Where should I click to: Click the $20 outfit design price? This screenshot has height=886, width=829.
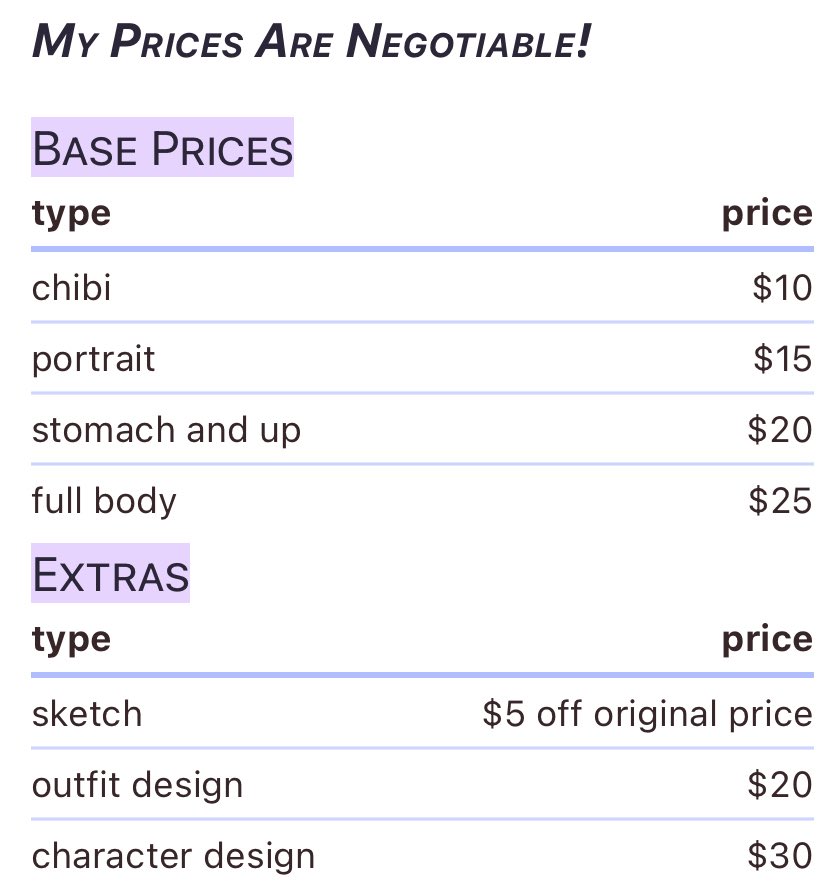pos(780,784)
